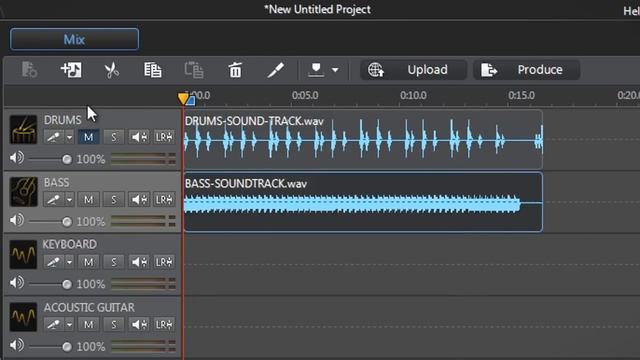Select the DRUMS-SOUND-TRACK.wav clip
This screenshot has height=360, width=640.
click(x=363, y=139)
